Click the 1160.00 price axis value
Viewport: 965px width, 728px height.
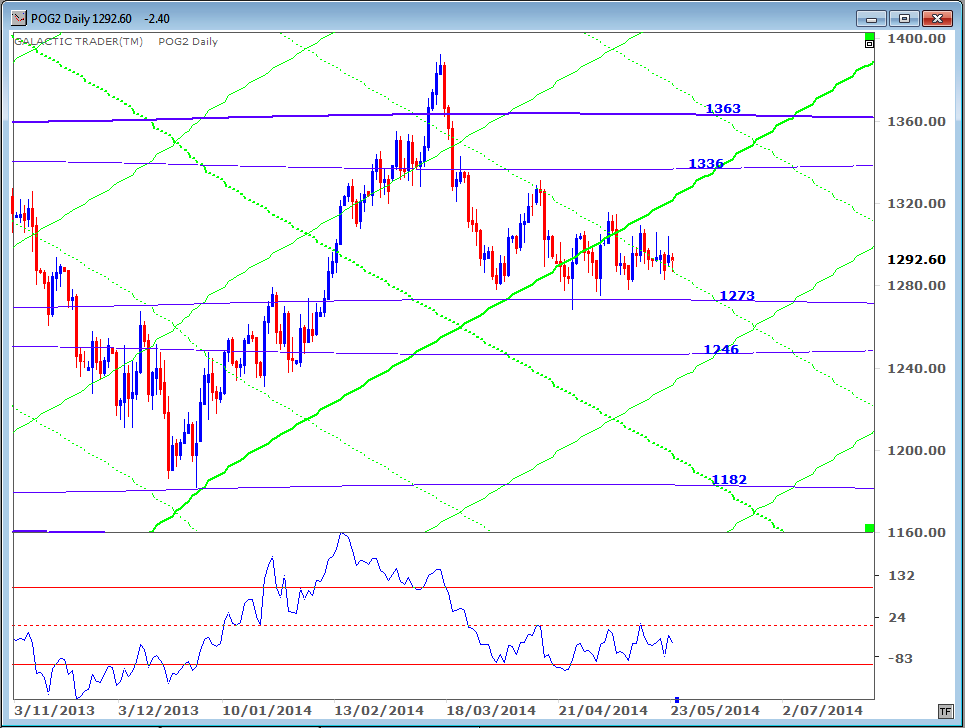[916, 532]
